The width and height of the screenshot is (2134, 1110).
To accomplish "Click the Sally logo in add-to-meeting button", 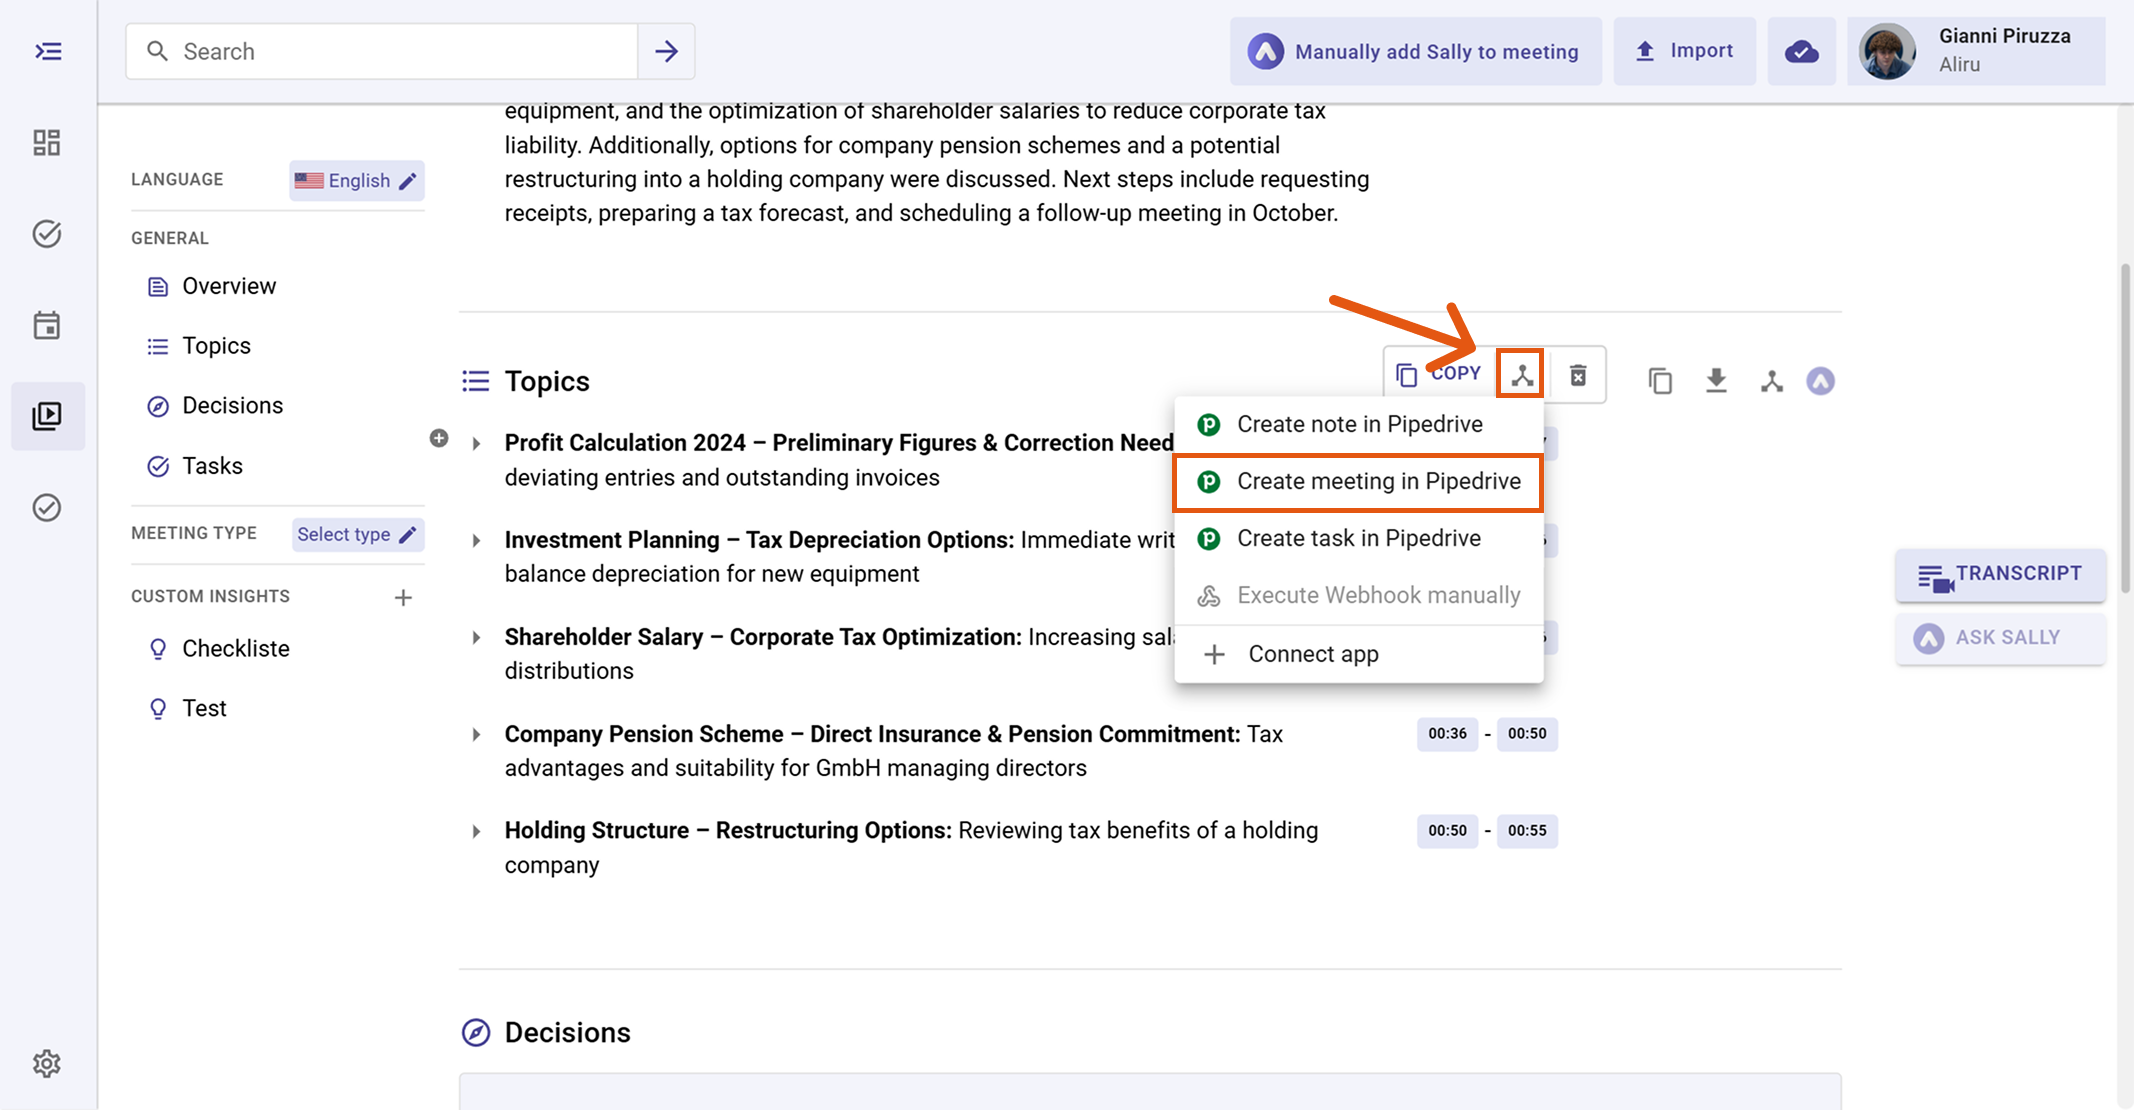I will click(1265, 51).
